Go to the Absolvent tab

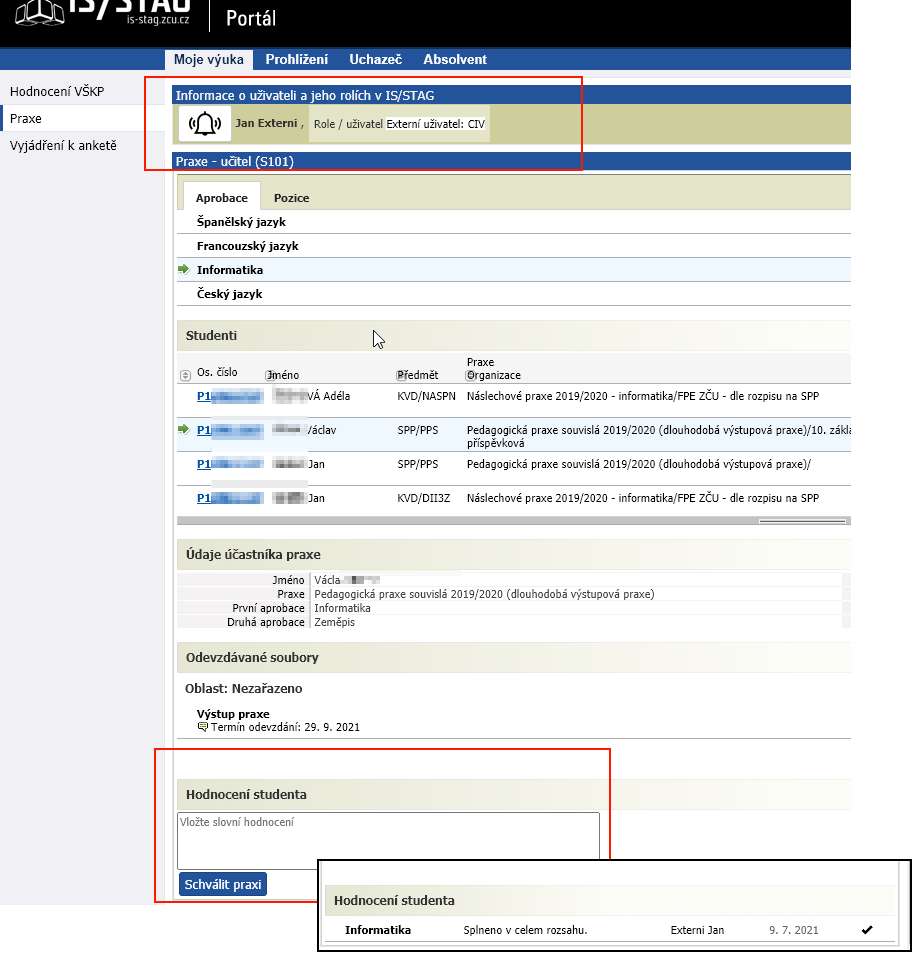pyautogui.click(x=455, y=59)
